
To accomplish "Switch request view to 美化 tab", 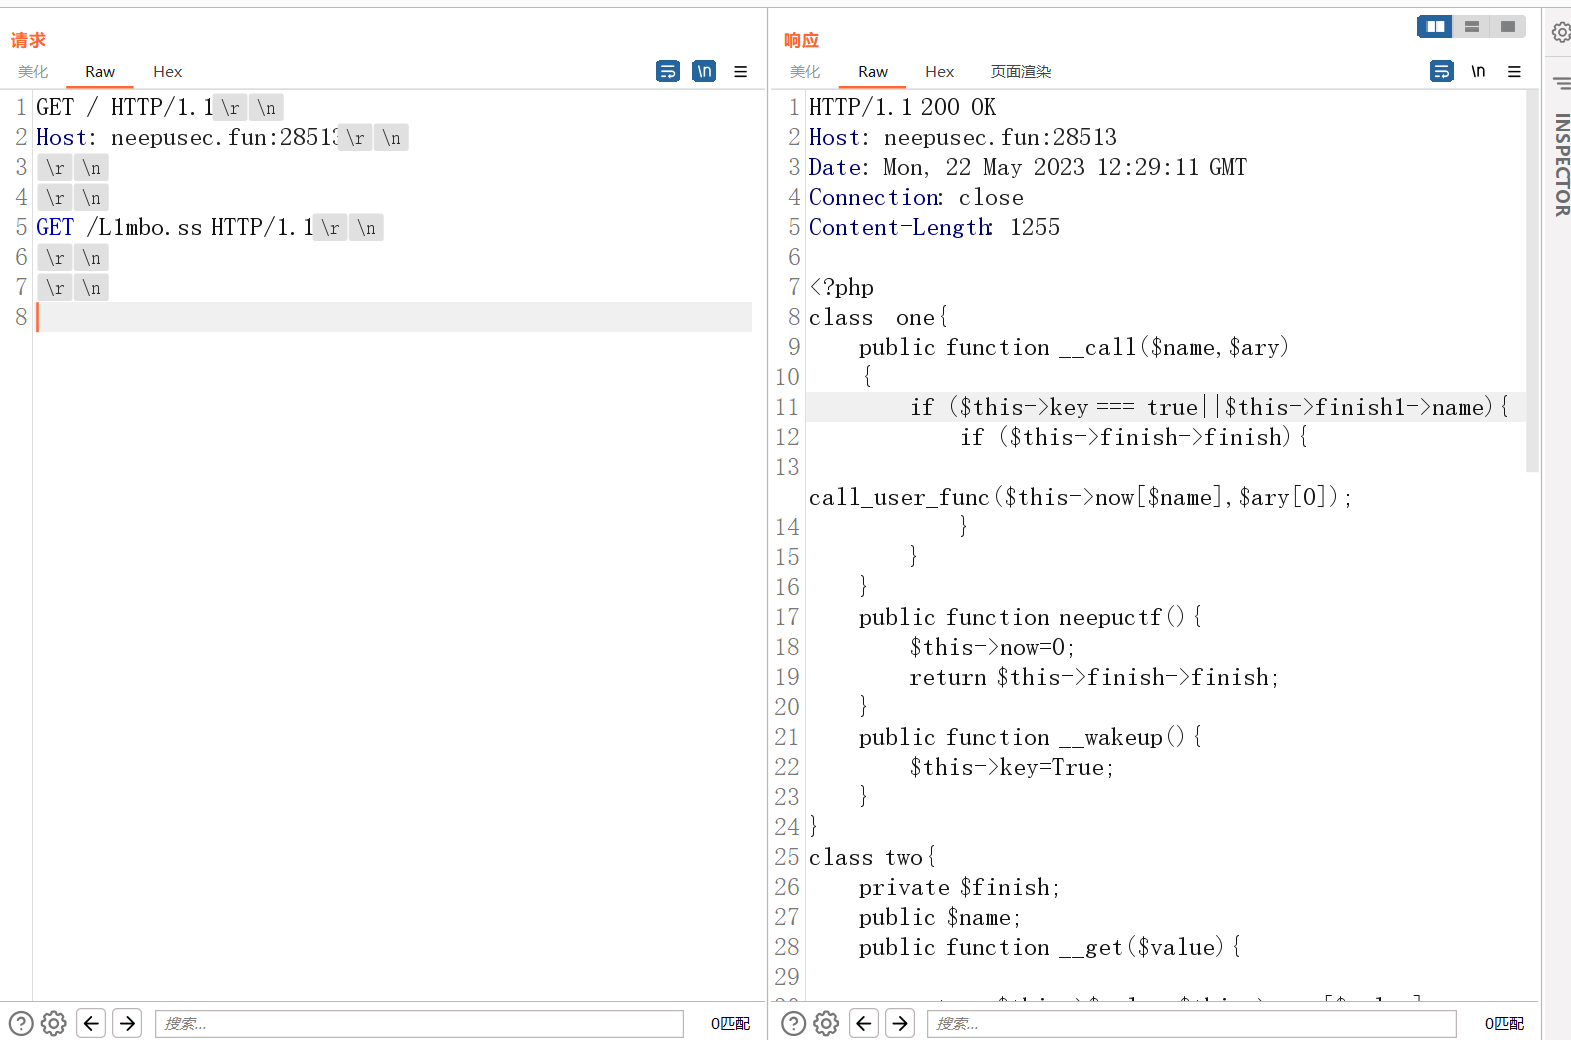I will pos(33,71).
